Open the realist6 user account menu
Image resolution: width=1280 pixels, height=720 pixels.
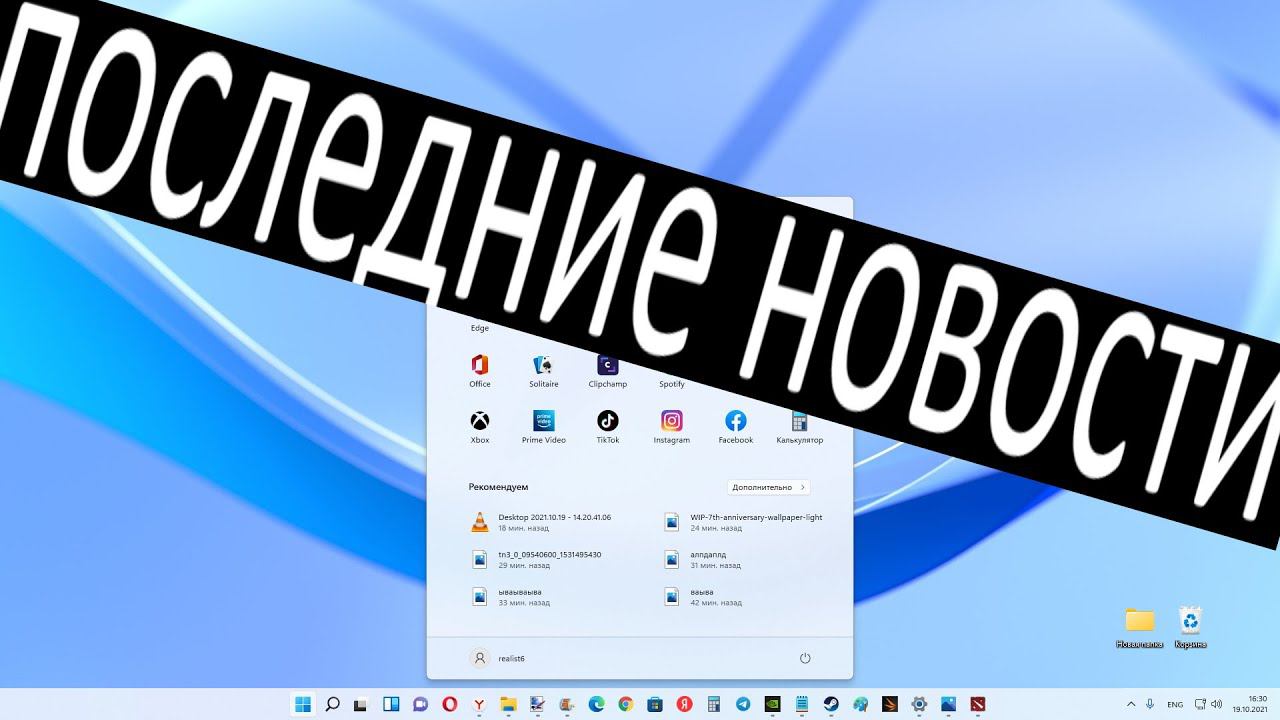point(498,658)
